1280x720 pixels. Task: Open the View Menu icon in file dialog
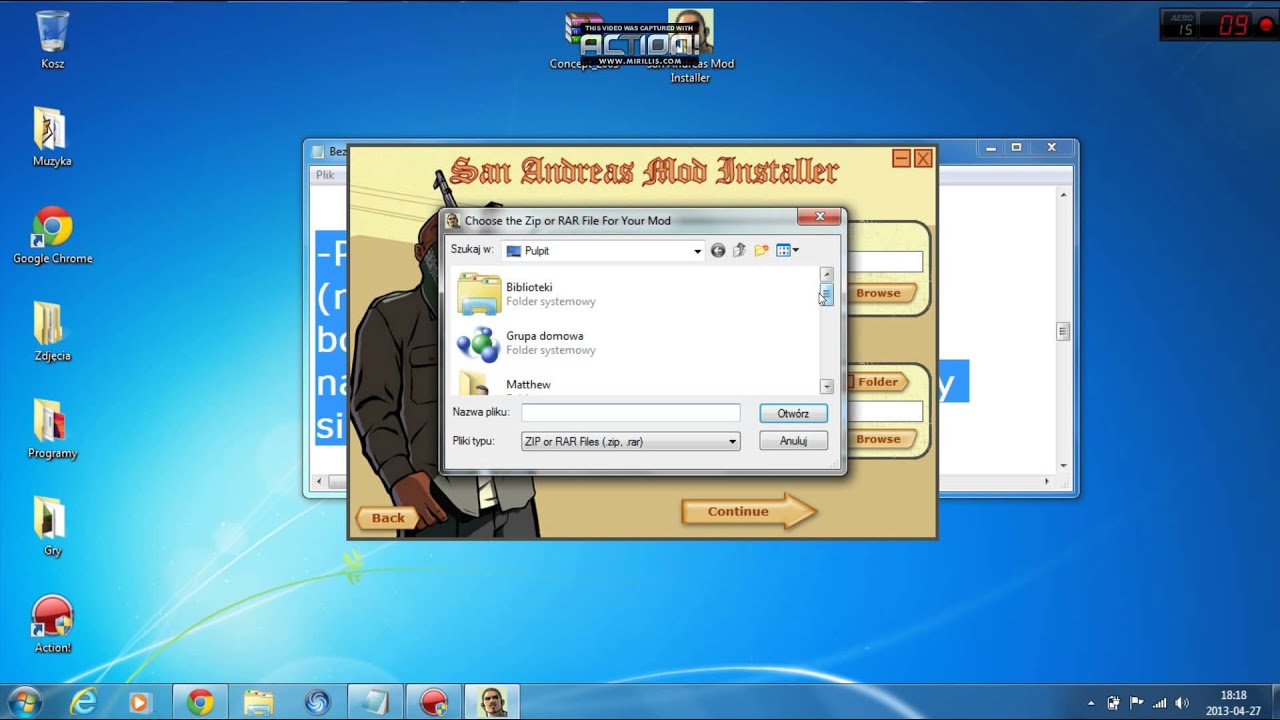pyautogui.click(x=787, y=251)
